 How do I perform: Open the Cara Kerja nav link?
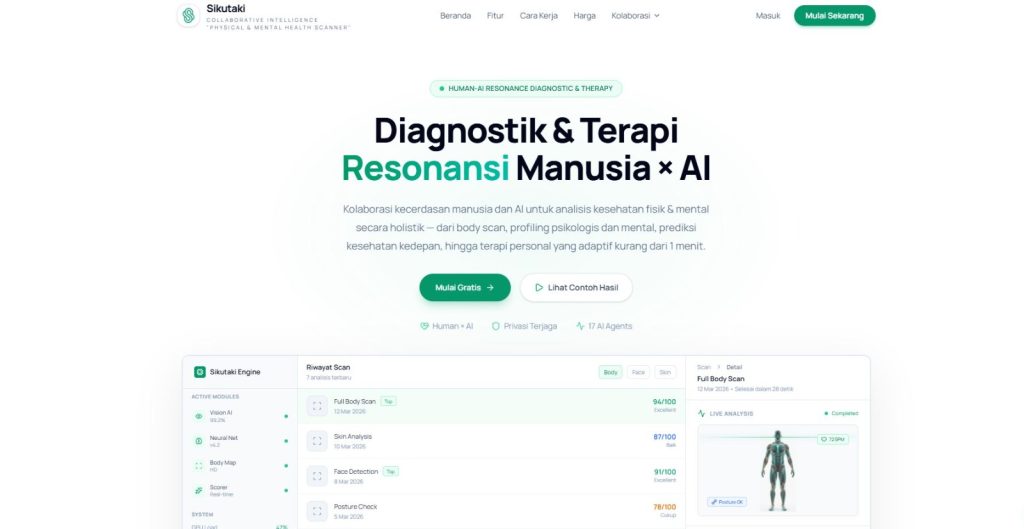coord(539,16)
